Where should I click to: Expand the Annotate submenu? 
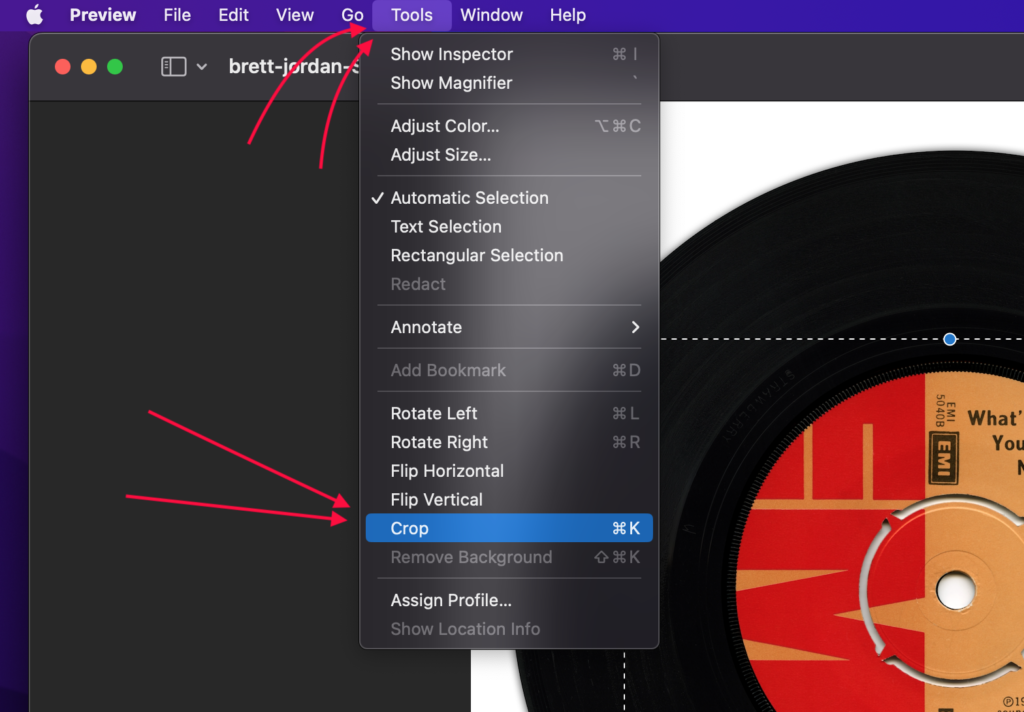point(509,327)
